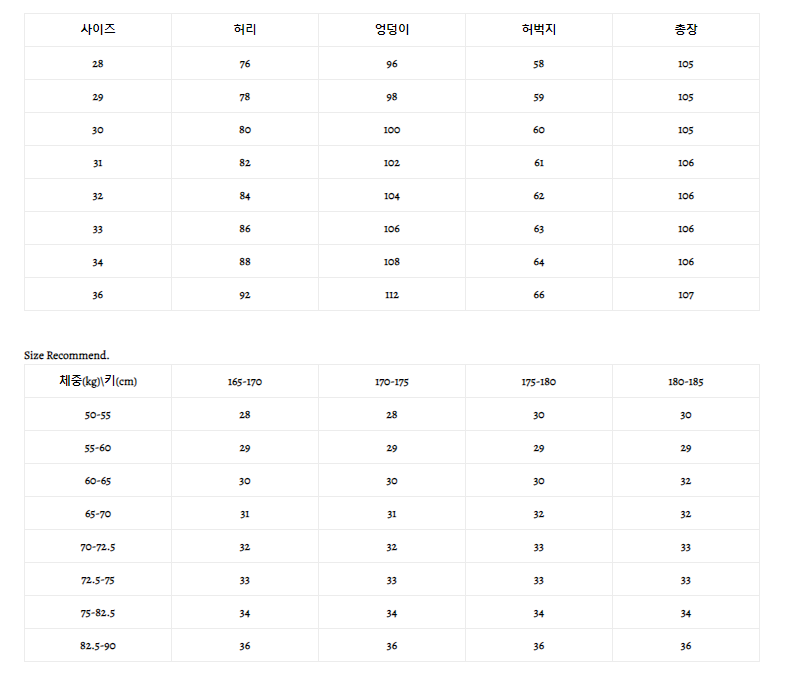Select the 총장 column header
Screen dimensions: 796x685
(x=686, y=30)
